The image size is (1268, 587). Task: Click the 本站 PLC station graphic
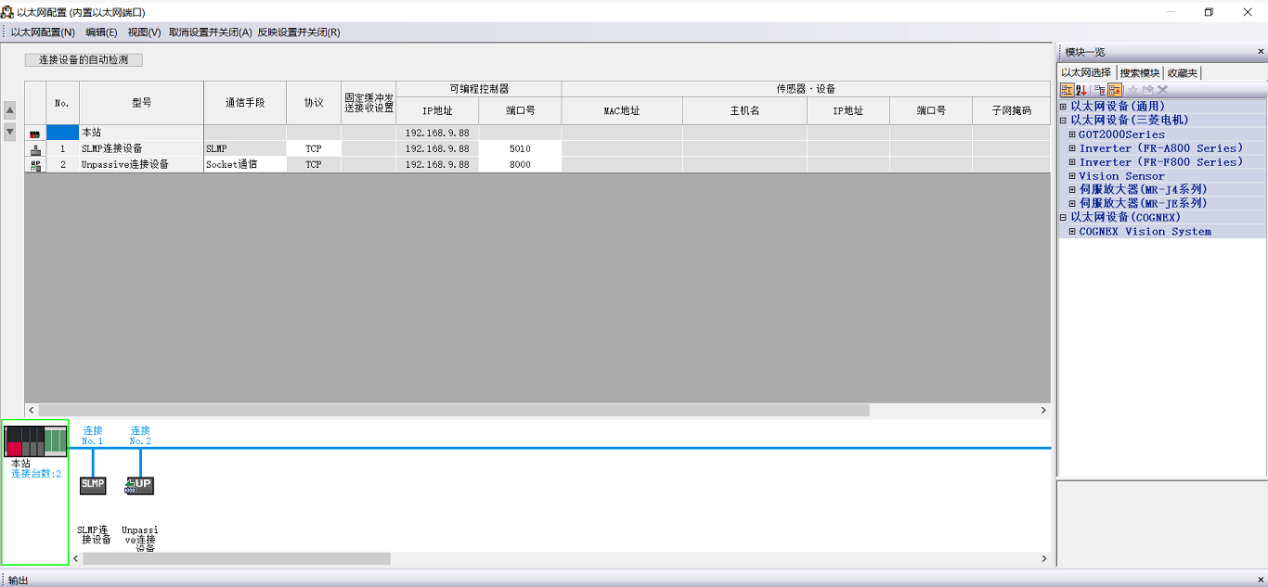pyautogui.click(x=35, y=440)
